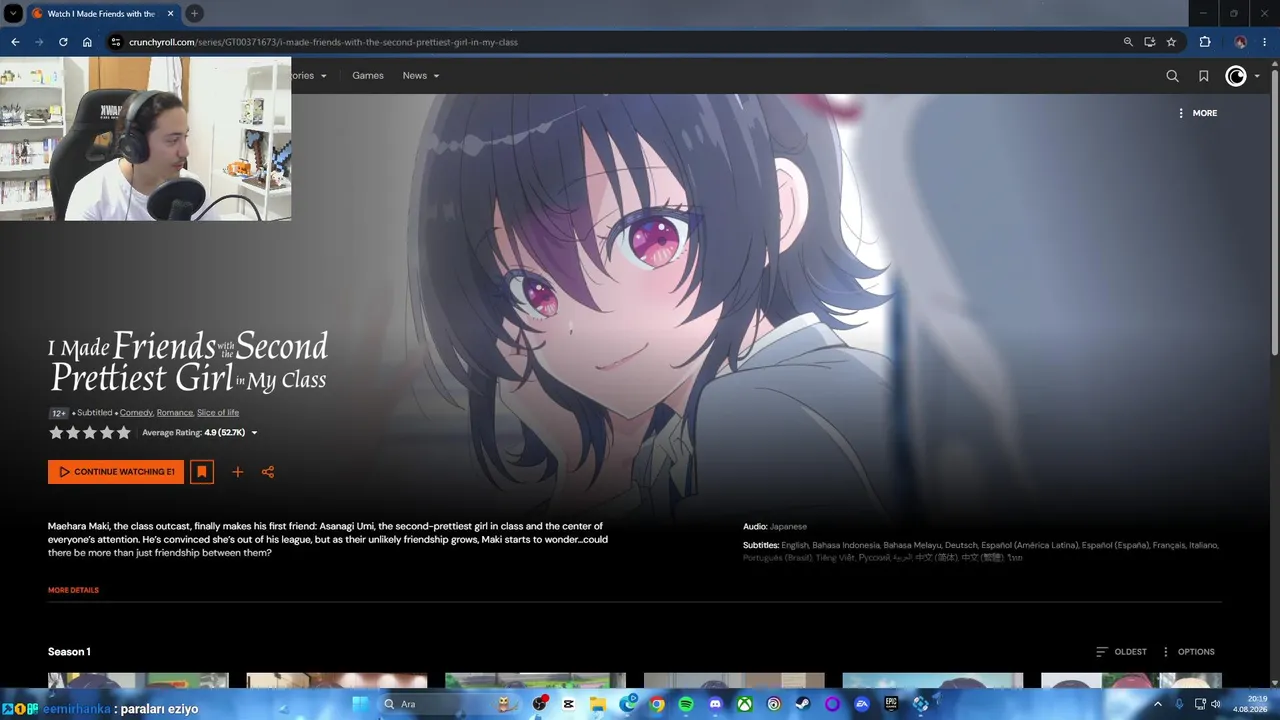Open the Chrome three-dot menu
The height and width of the screenshot is (720, 1280).
pos(1266,42)
